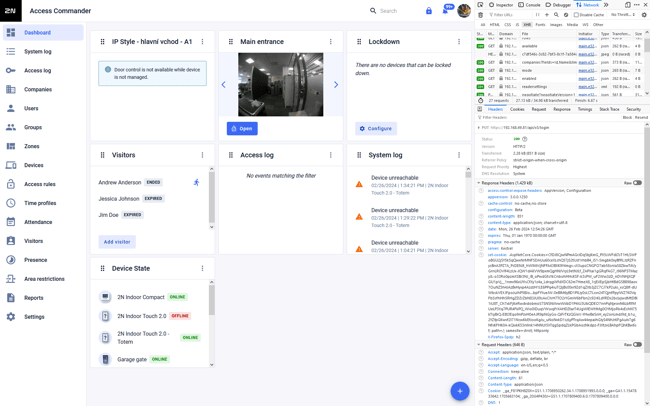650x406 pixels.
Task: Click the Reports document icon
Action: [x=11, y=298]
